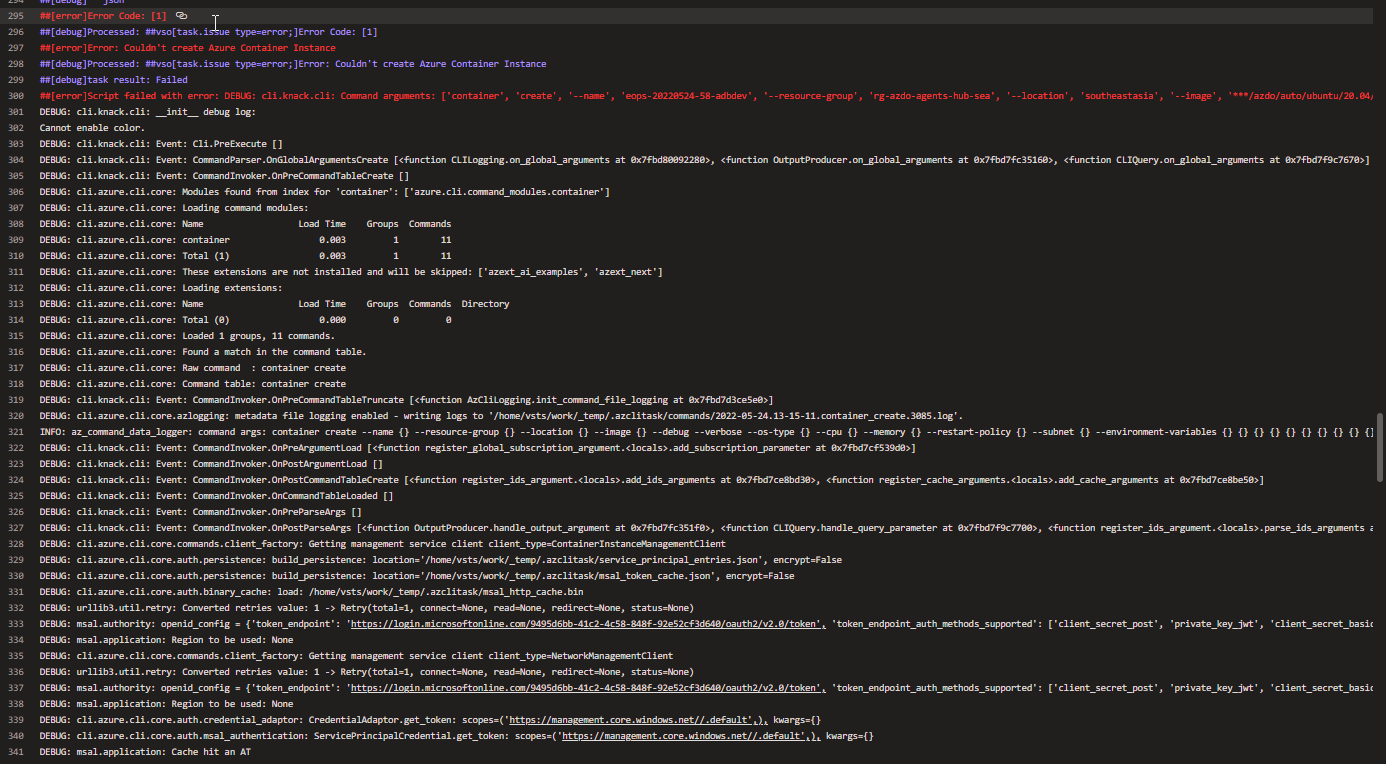Click 'service_principal_entries.json' build_persistence line
This screenshot has height=764, width=1386.
tap(441, 560)
